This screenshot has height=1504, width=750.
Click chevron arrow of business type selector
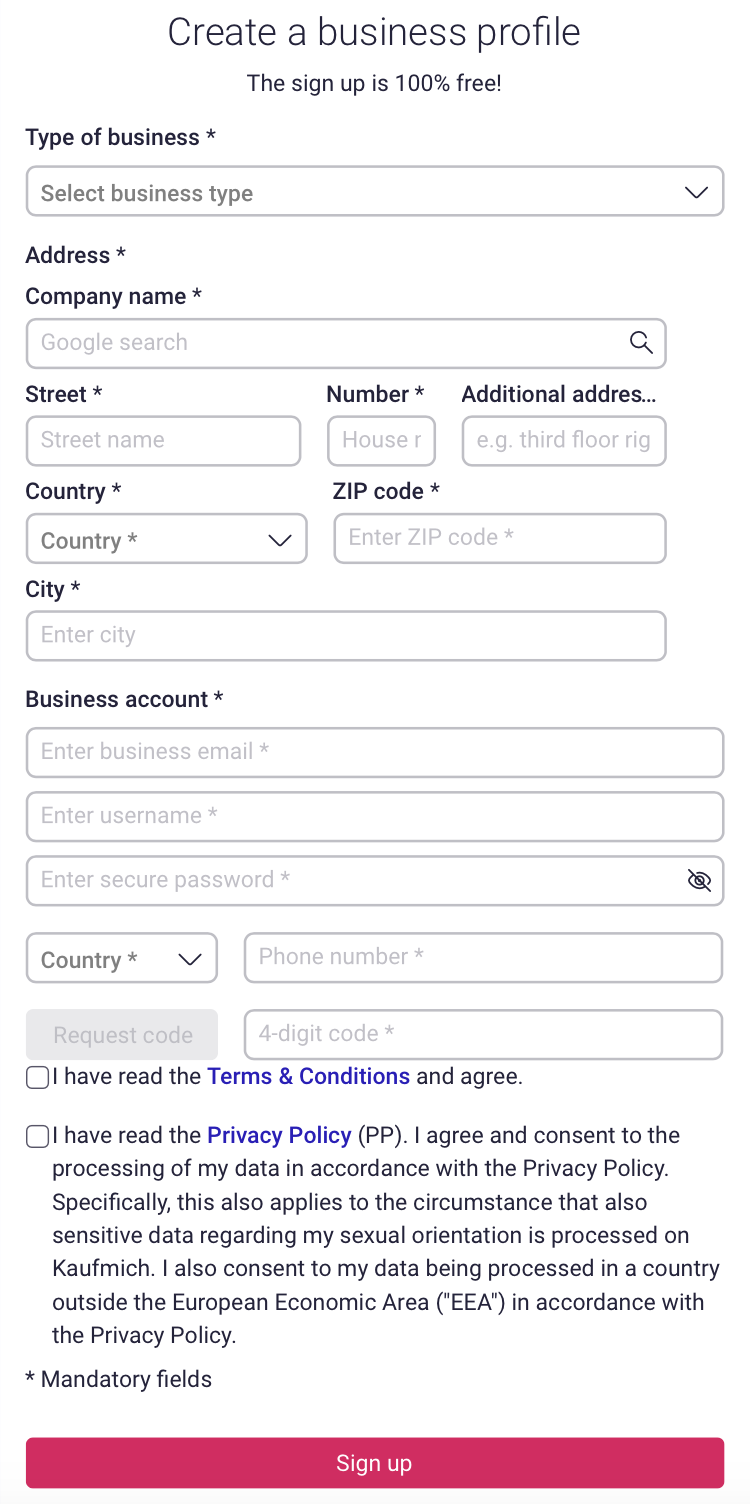696,192
